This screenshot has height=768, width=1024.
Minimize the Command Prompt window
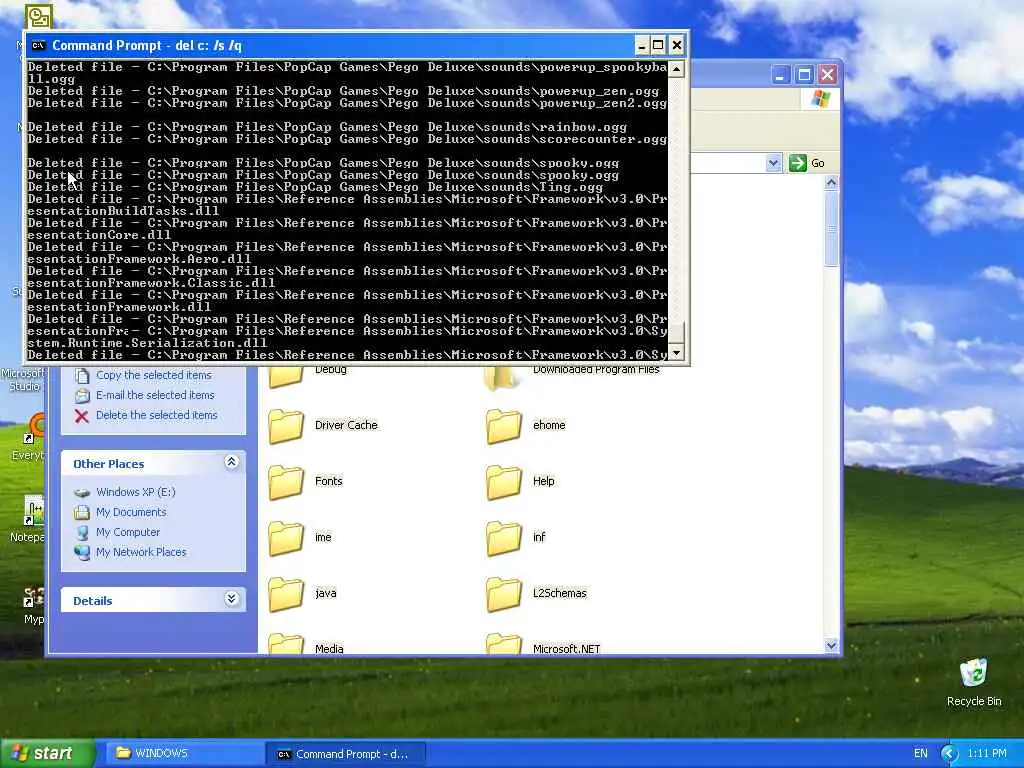[641, 45]
